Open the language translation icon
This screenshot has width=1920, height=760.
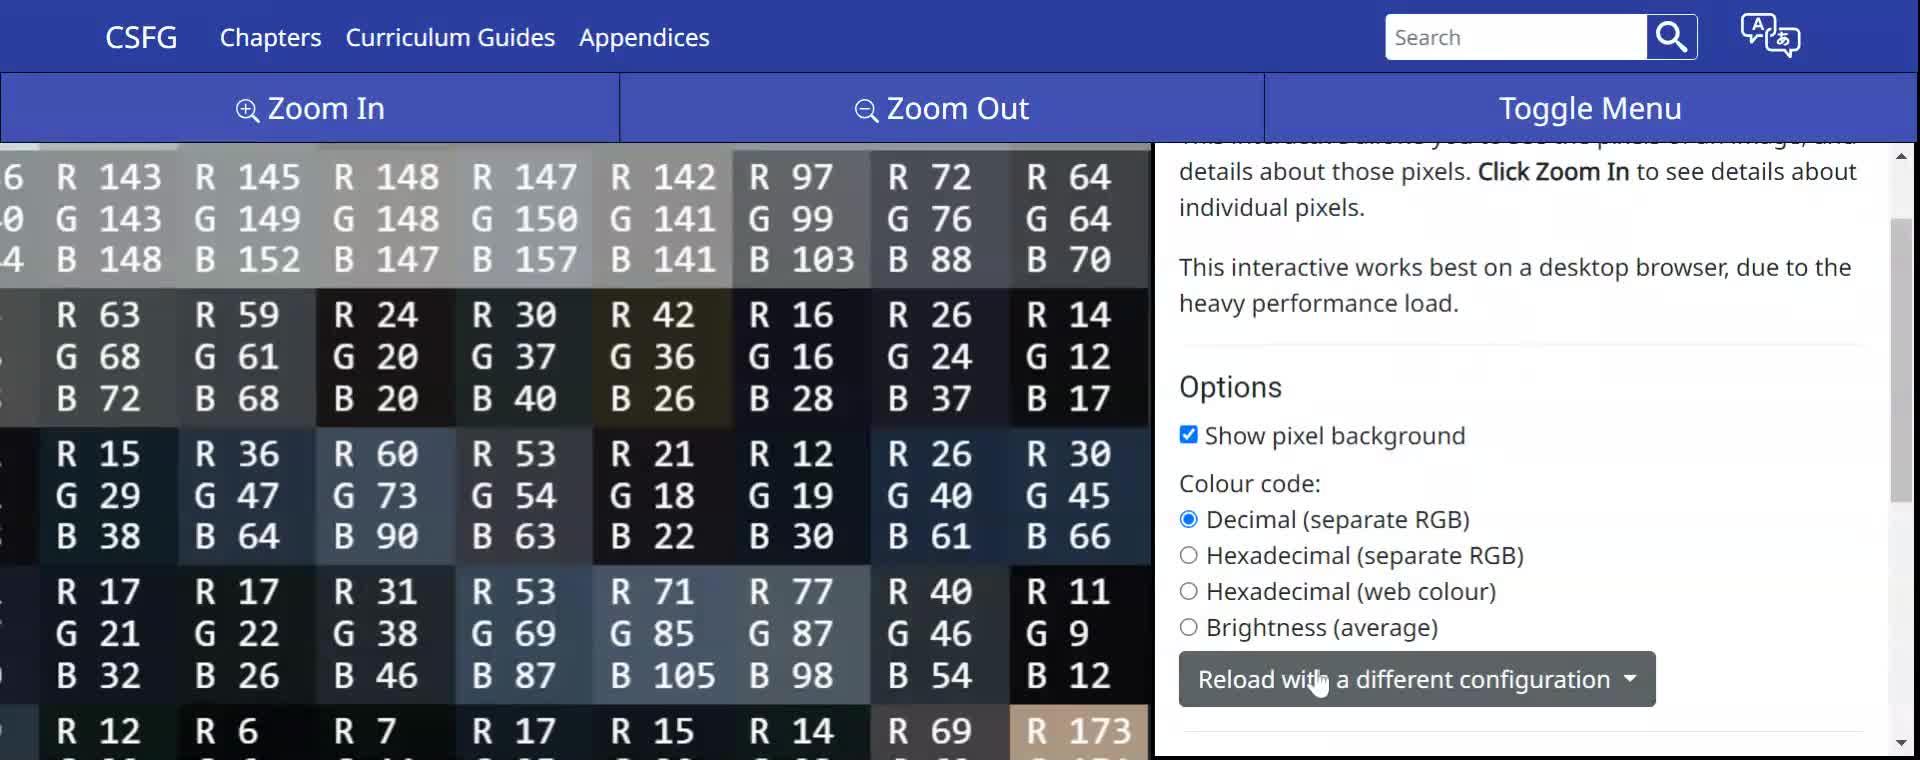point(1770,37)
